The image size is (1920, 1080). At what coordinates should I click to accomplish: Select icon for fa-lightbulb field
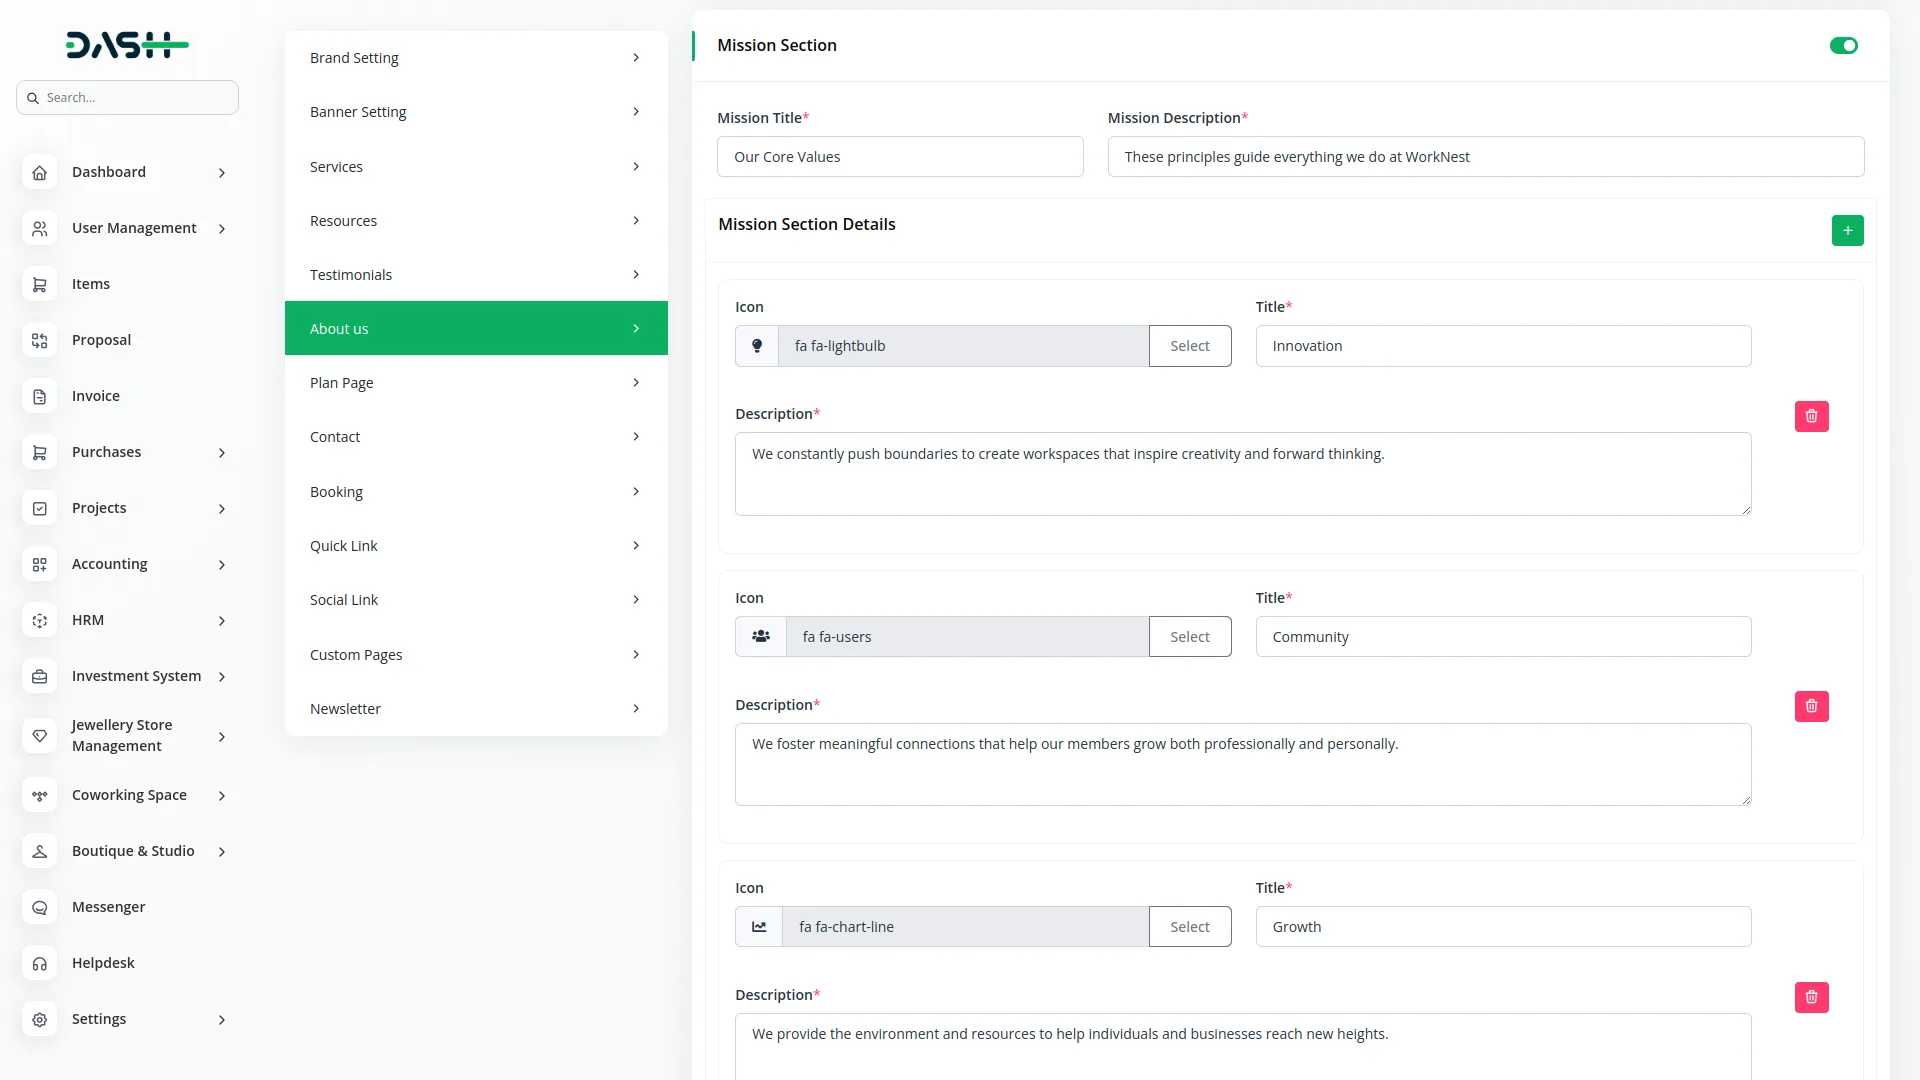[1189, 346]
